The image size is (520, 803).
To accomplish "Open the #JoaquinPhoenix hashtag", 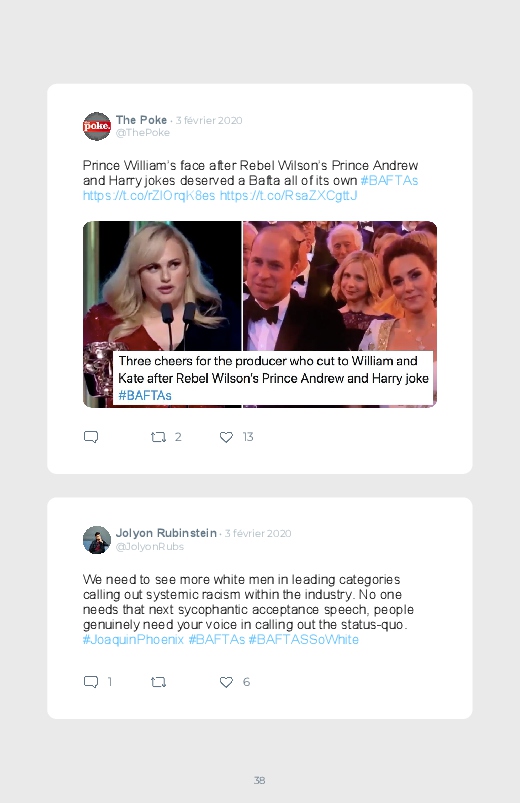I will (133, 639).
